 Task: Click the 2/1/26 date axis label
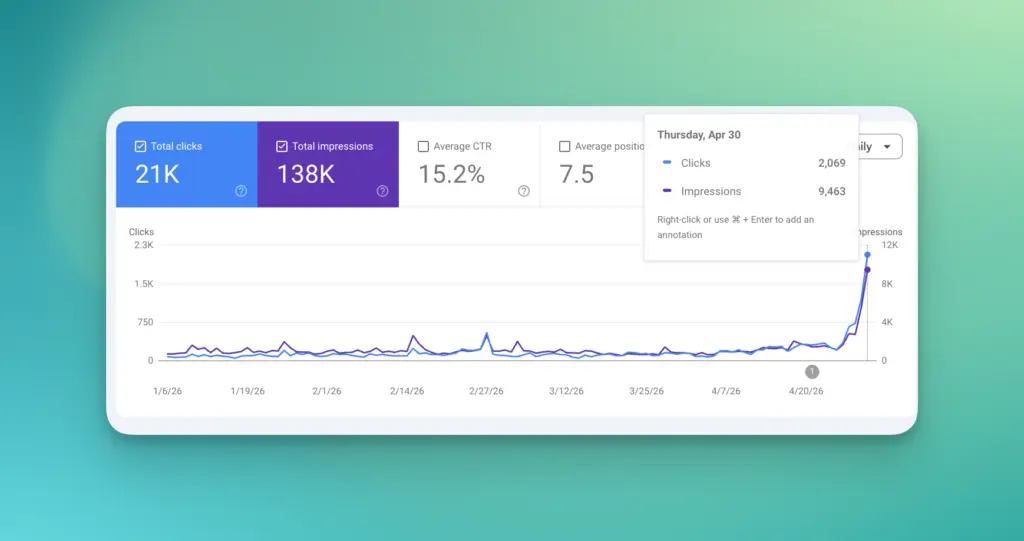(x=327, y=391)
